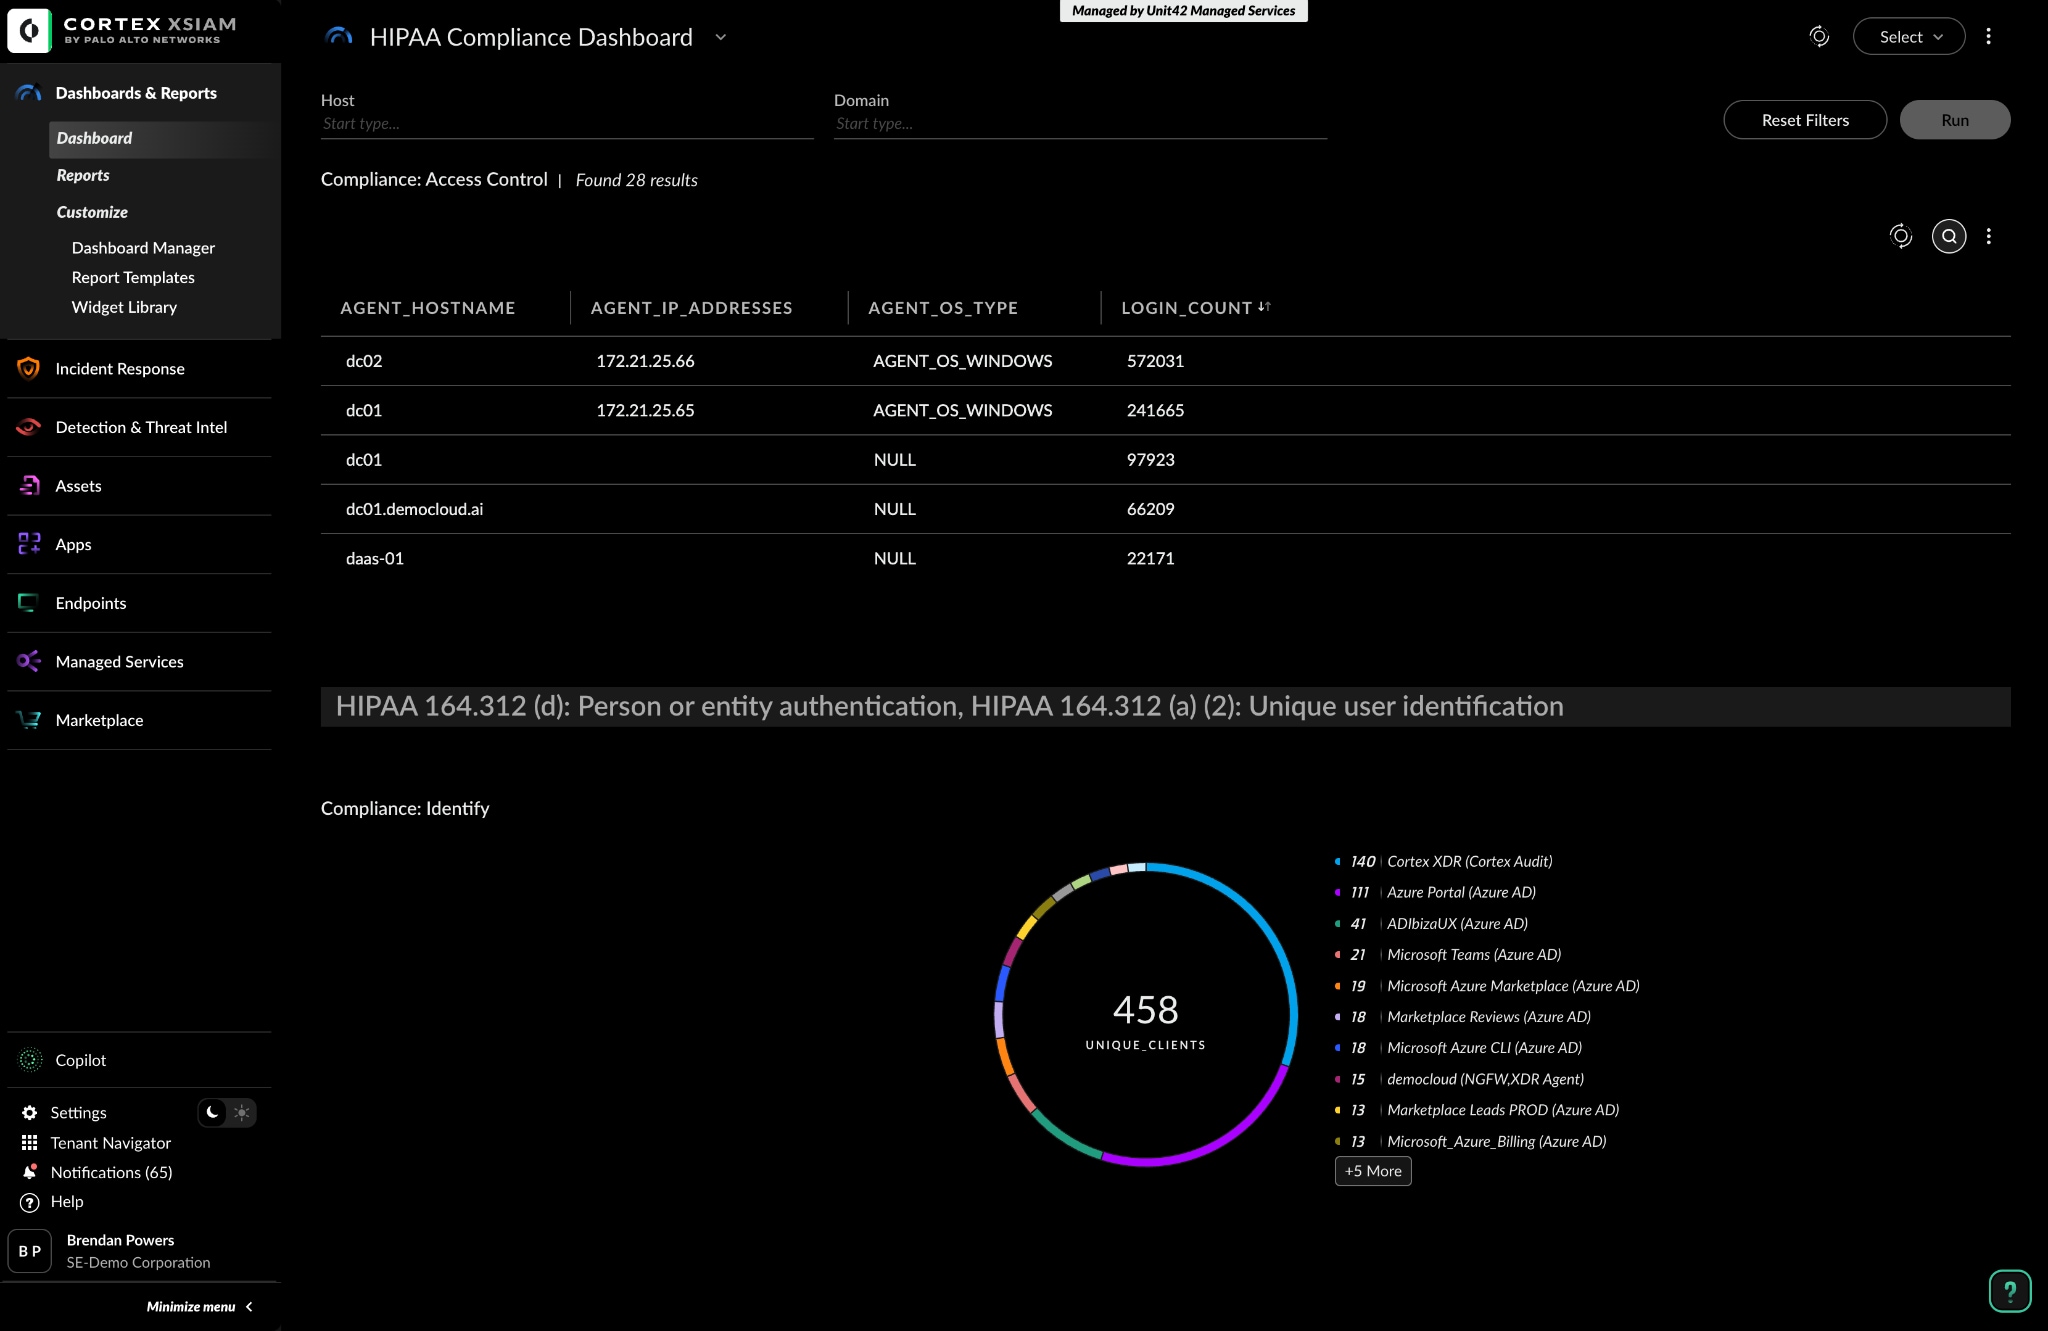Open Notifications (65)
Screen dimensions: 2048x1331
click(x=112, y=1172)
